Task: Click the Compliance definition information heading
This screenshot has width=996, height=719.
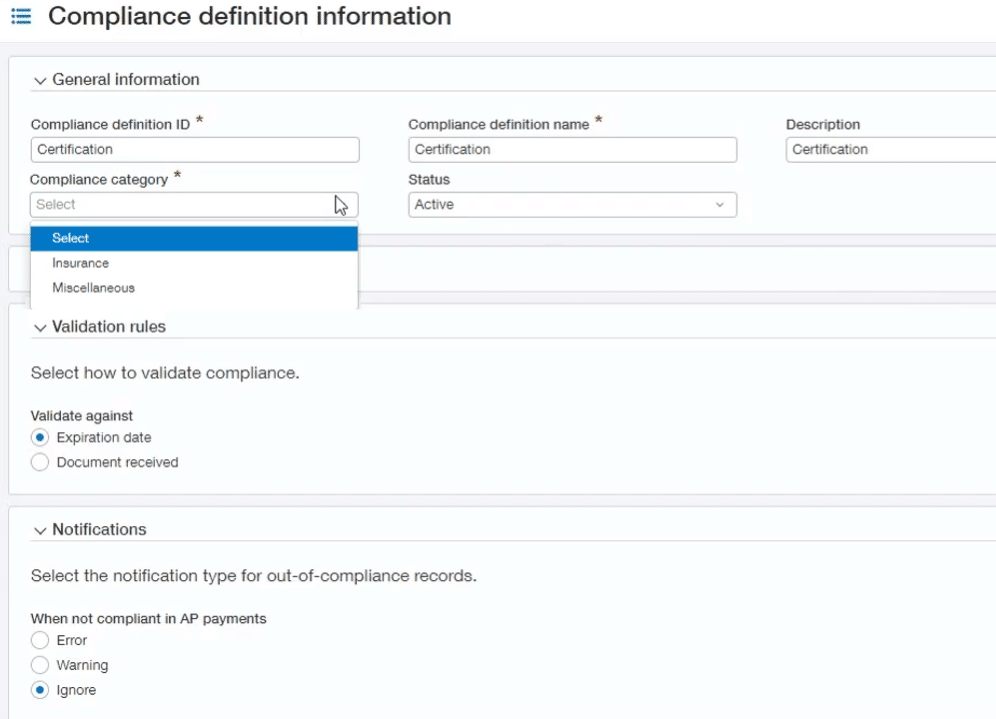Action: pyautogui.click(x=249, y=16)
